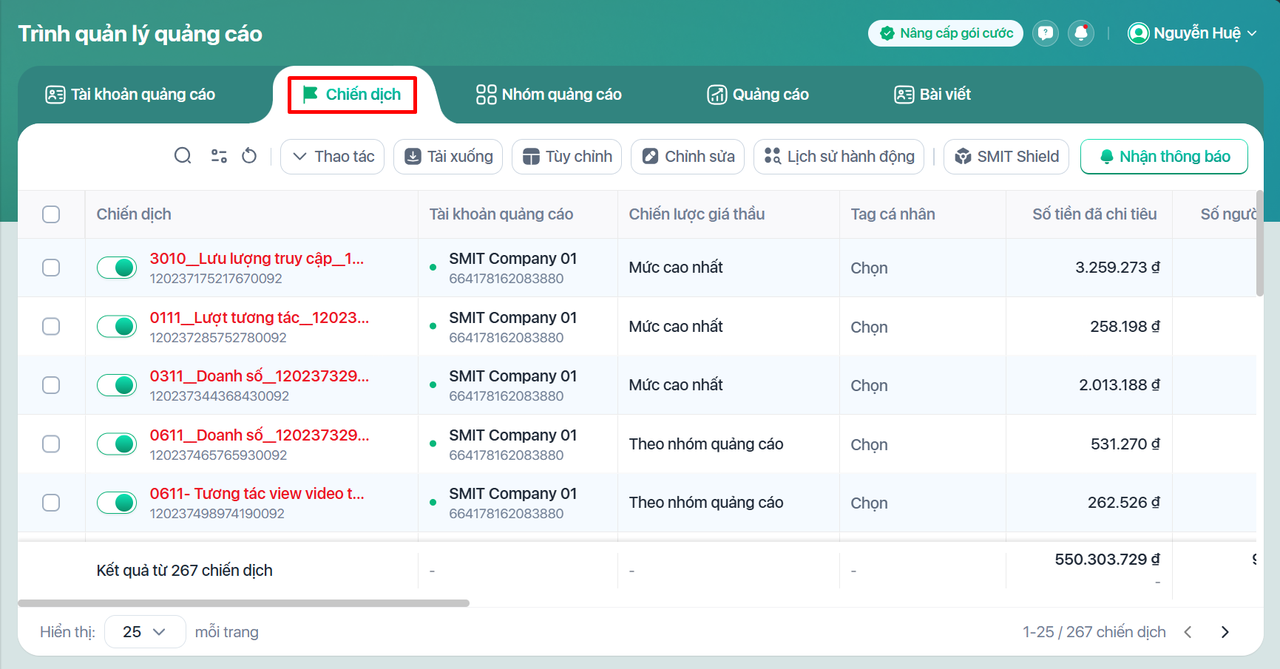The width and height of the screenshot is (1280, 669).
Task: Toggle off the 3010__Lưu lượng truy cập campaign
Action: (x=117, y=268)
